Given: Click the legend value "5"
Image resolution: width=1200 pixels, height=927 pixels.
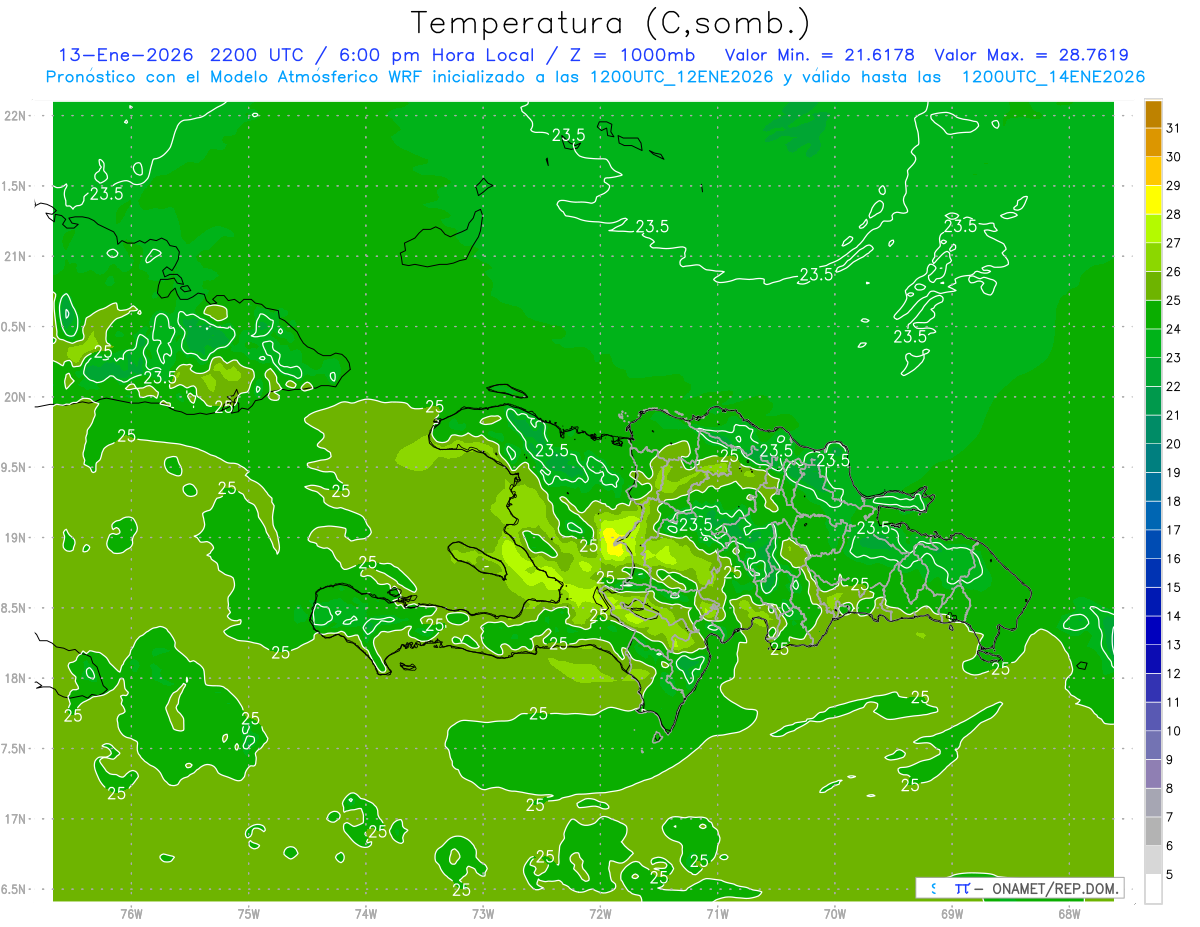Looking at the screenshot, I should pyautogui.click(x=1170, y=875).
